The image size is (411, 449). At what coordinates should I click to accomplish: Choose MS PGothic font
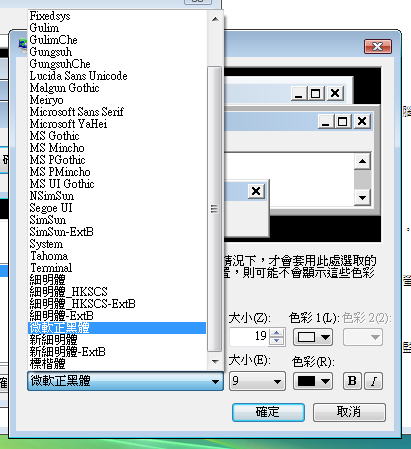(117, 160)
